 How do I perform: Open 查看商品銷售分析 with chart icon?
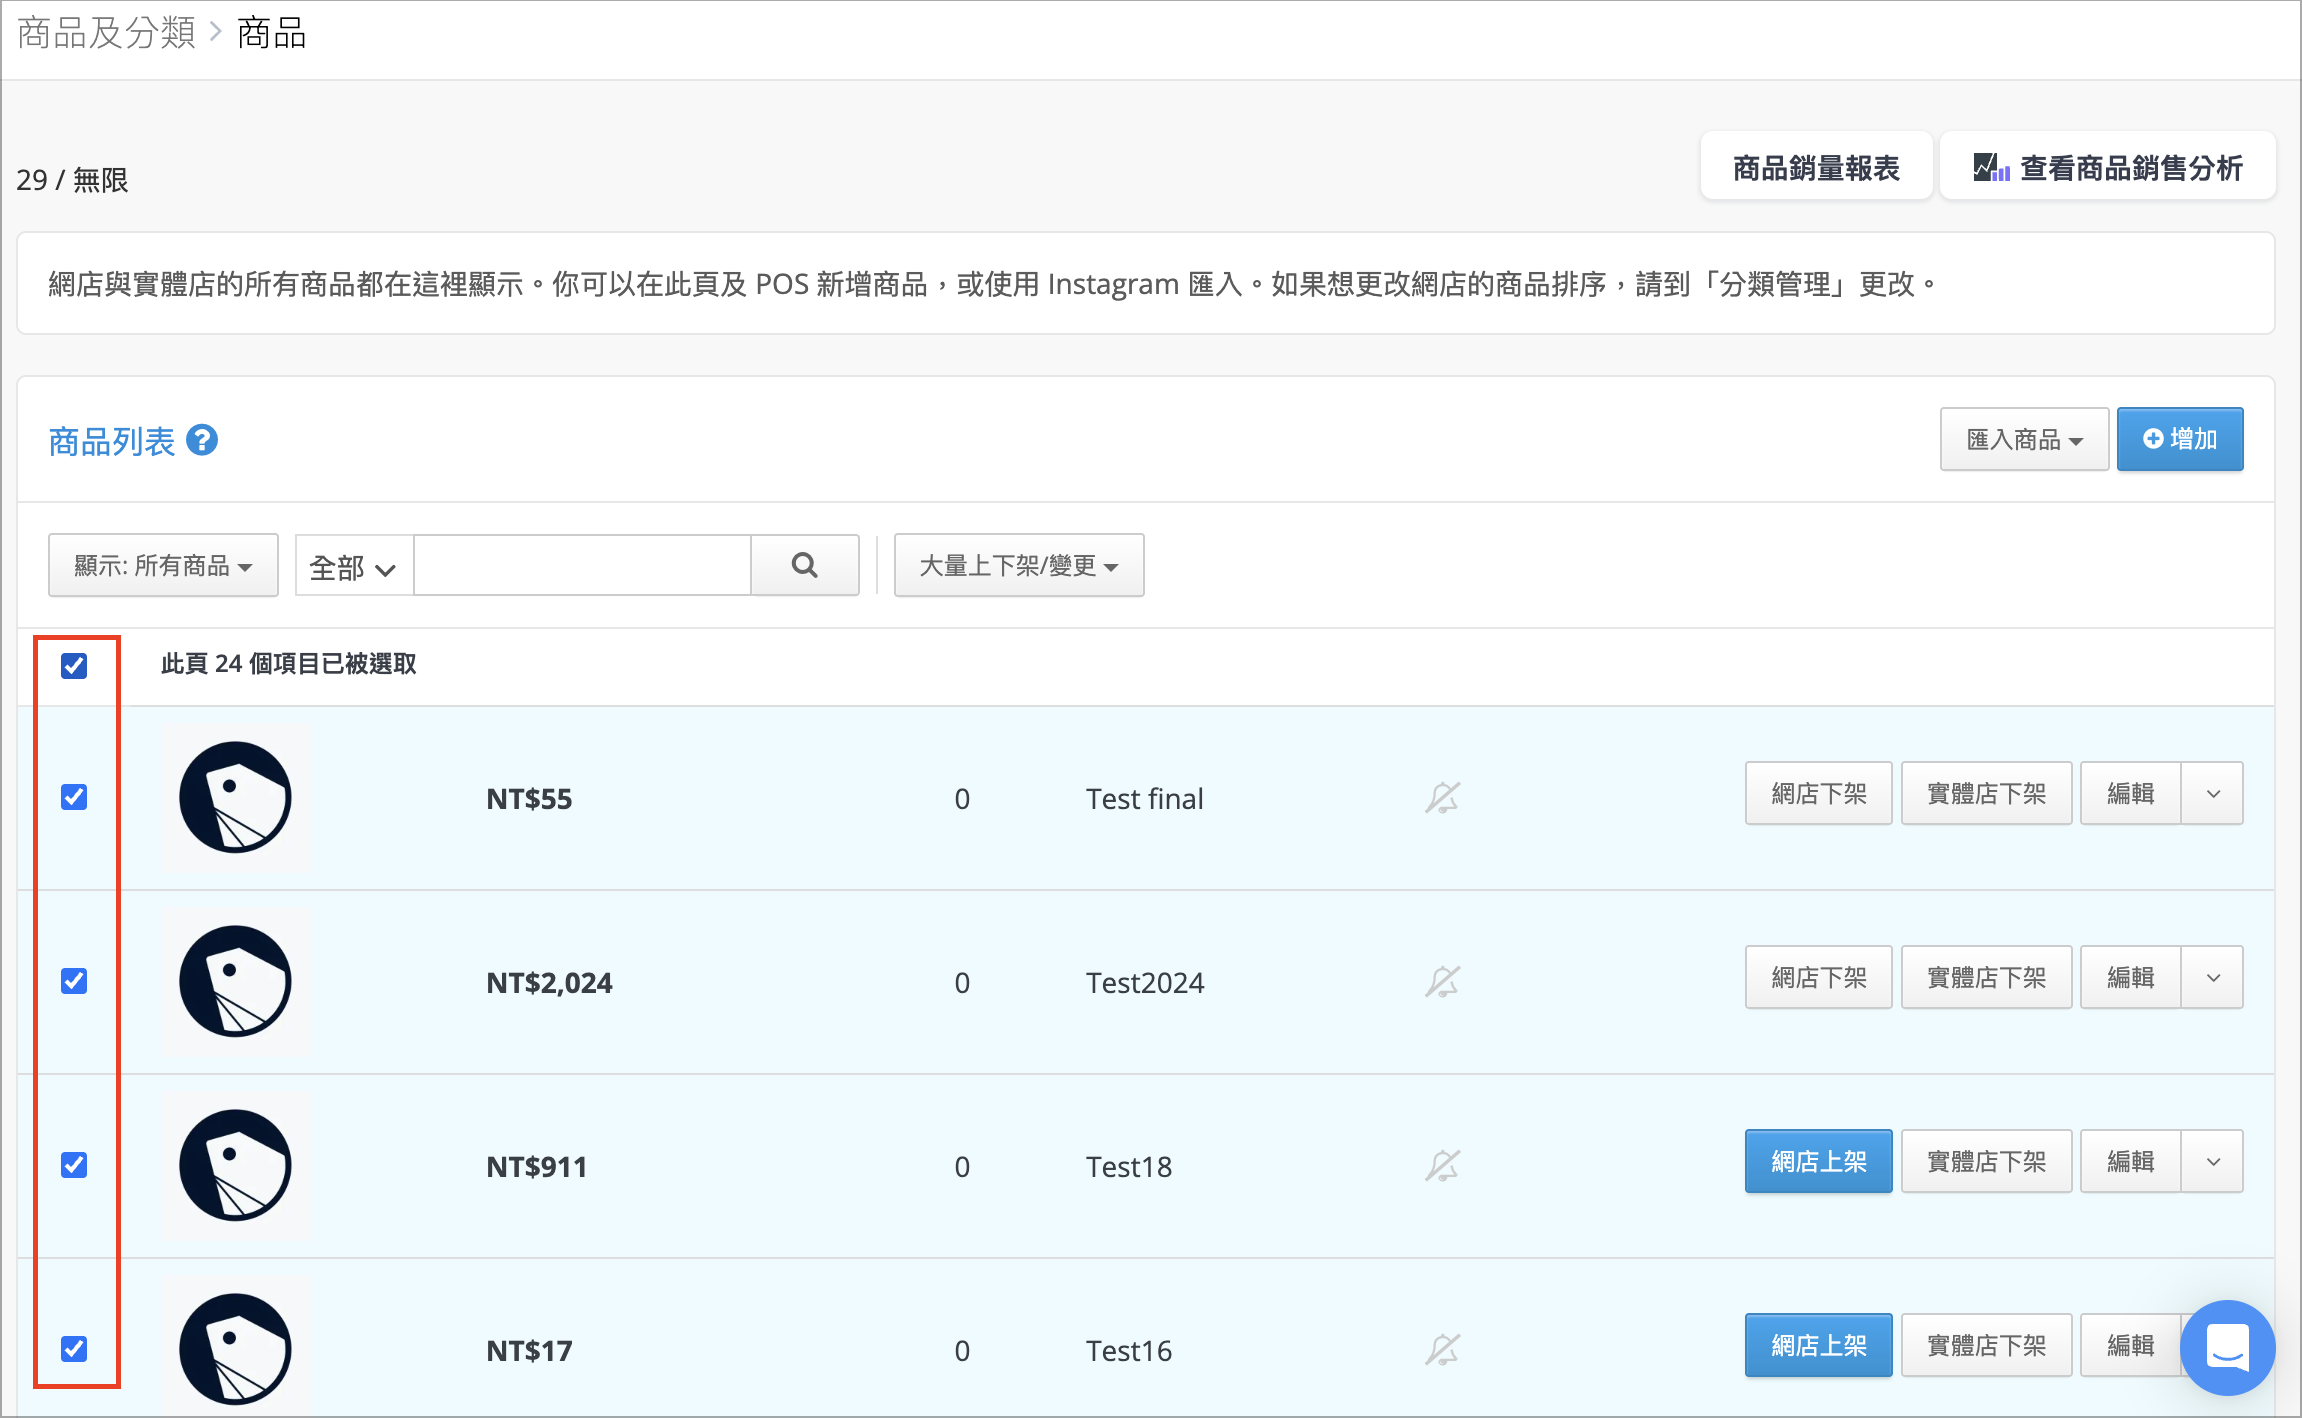click(x=2107, y=167)
